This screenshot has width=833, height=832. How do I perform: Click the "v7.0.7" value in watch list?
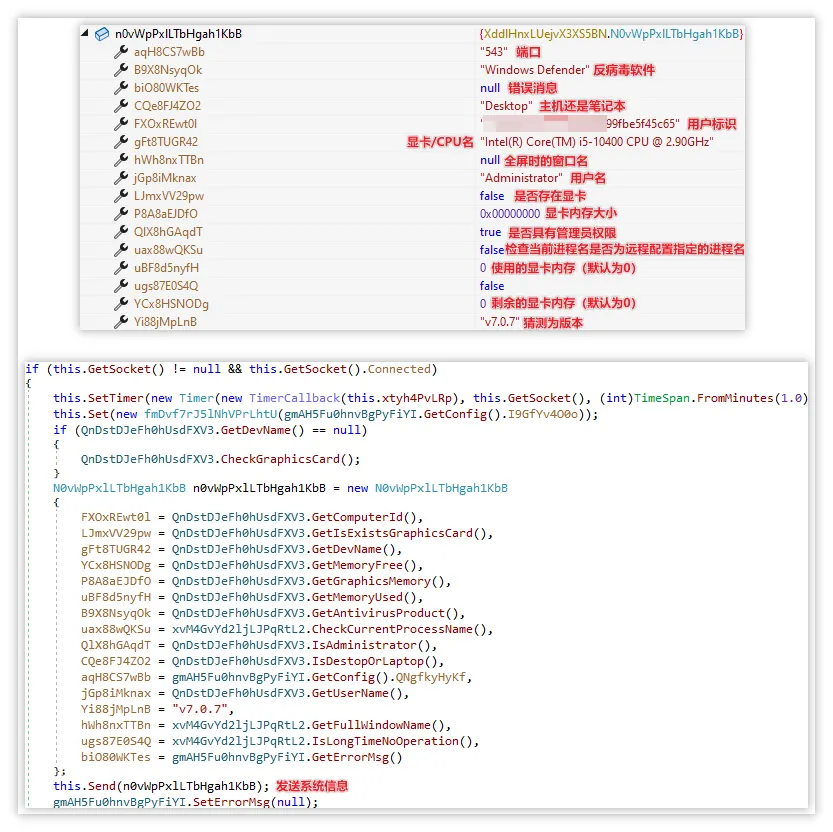[499, 322]
